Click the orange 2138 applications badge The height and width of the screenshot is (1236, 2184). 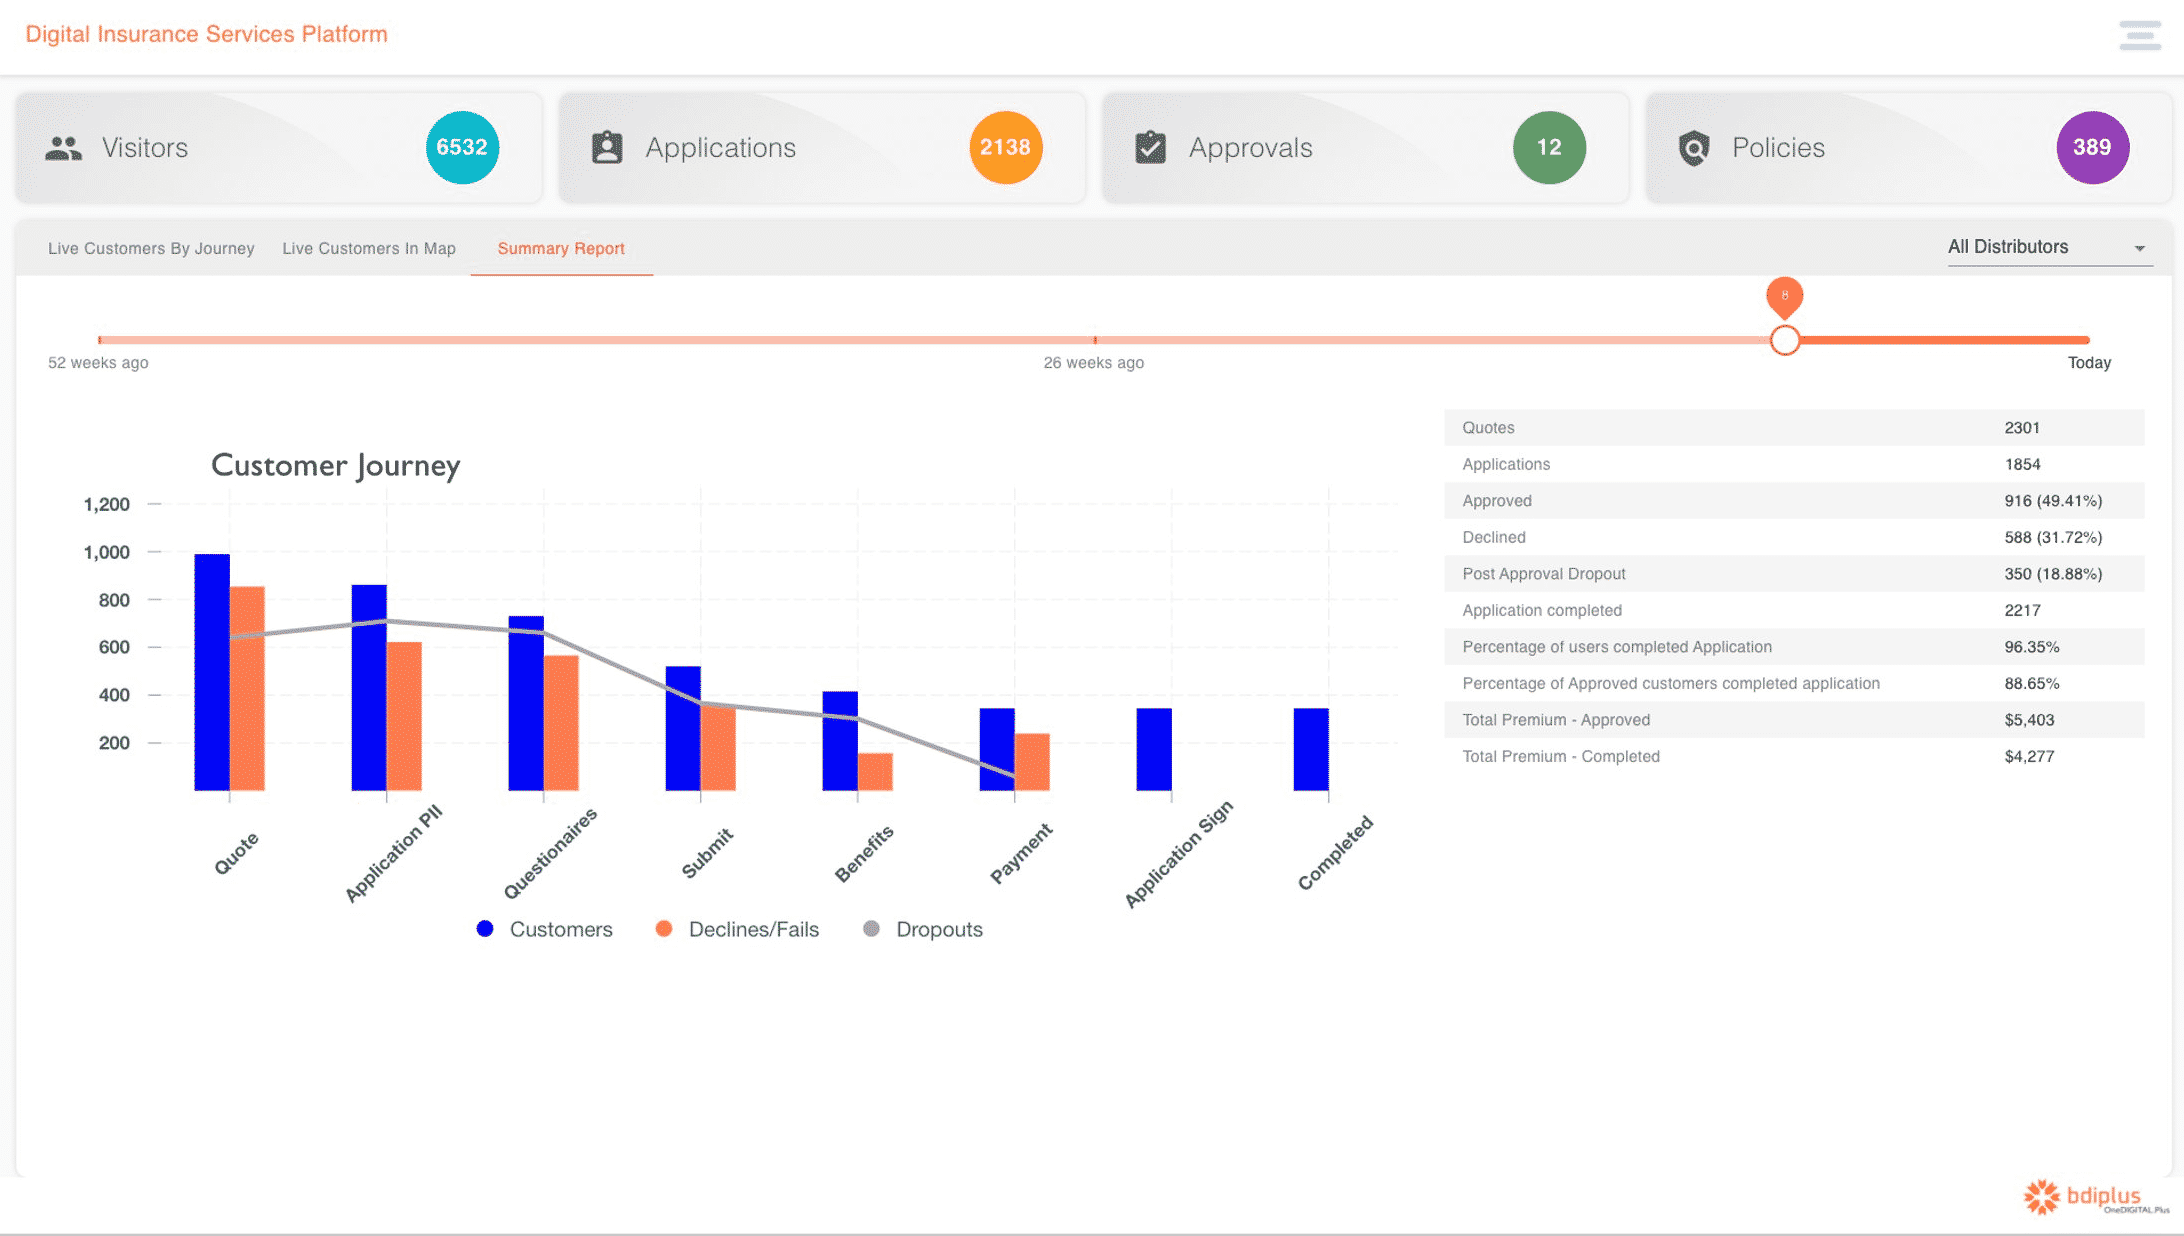[1005, 148]
